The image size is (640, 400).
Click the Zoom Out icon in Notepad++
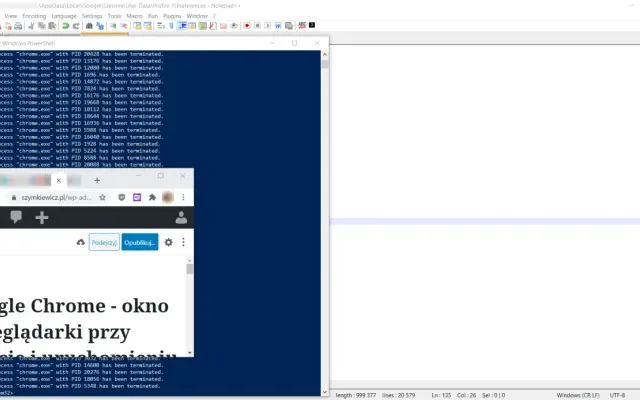[x=123, y=26]
